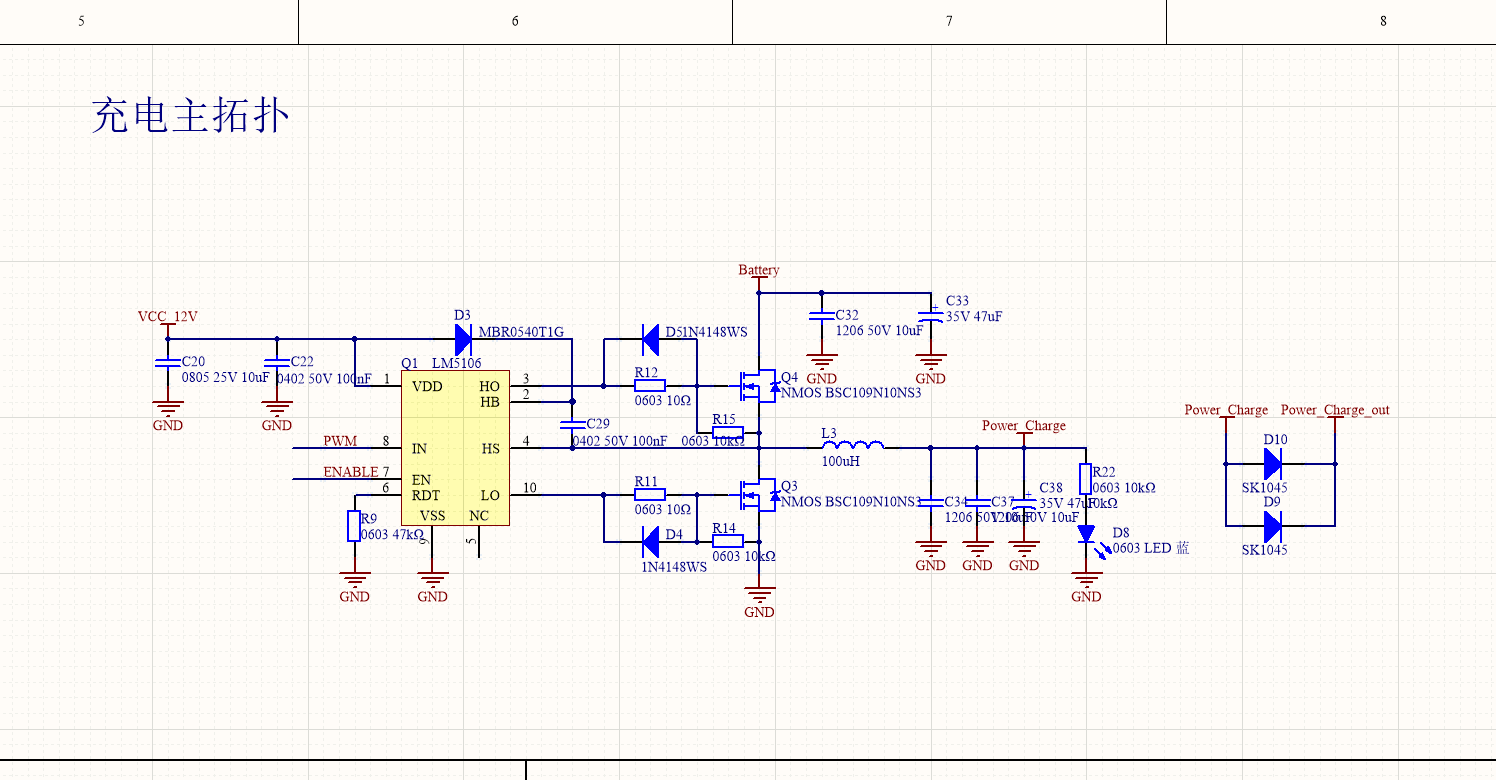Image resolution: width=1496 pixels, height=780 pixels.
Task: Click the L3 inductor coil symbol
Action: tap(853, 445)
